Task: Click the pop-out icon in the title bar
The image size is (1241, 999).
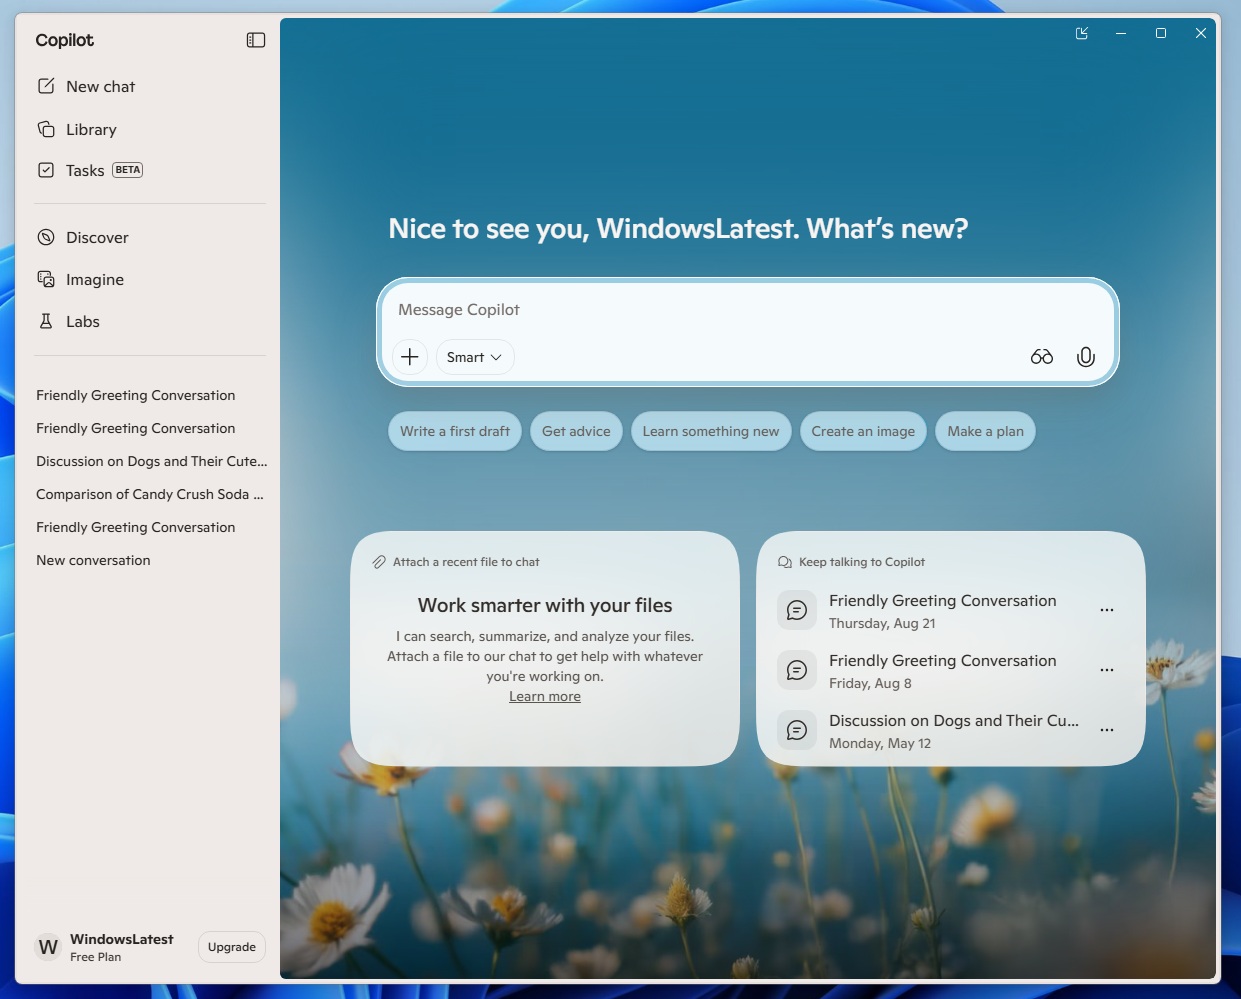Action: (x=1081, y=33)
